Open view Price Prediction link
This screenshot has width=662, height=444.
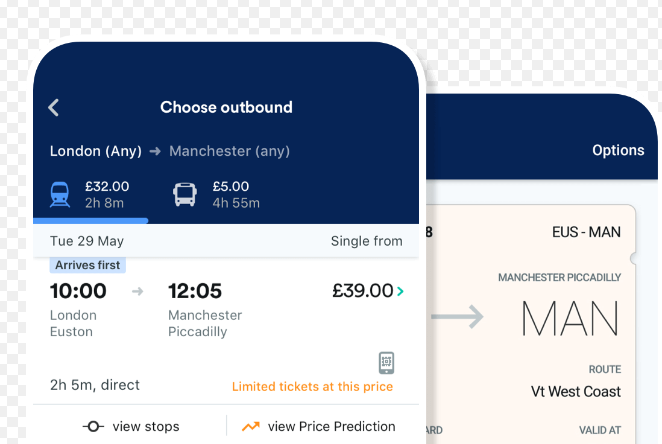pyautogui.click(x=332, y=426)
